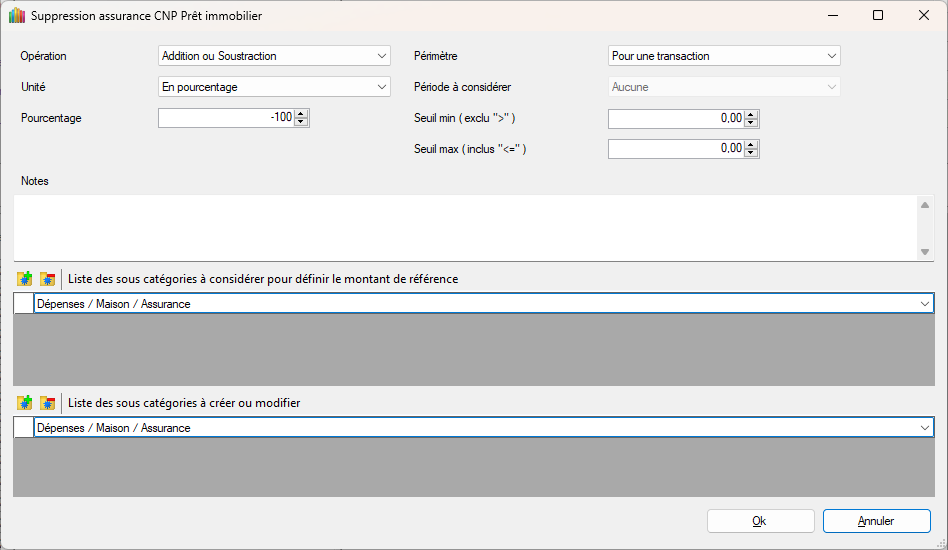Increment the Seuil min value
948x550 pixels.
tap(752, 114)
